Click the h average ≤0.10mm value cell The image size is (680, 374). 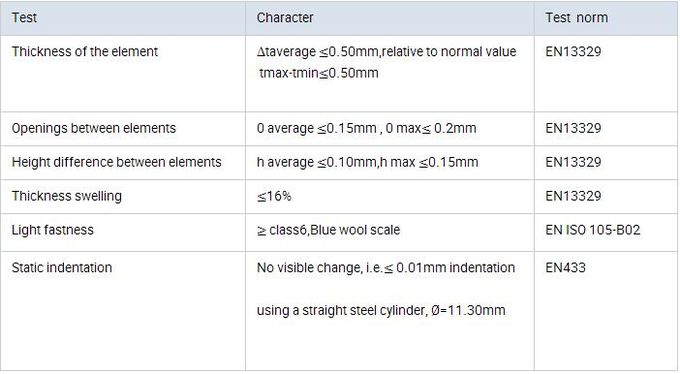pos(390,162)
